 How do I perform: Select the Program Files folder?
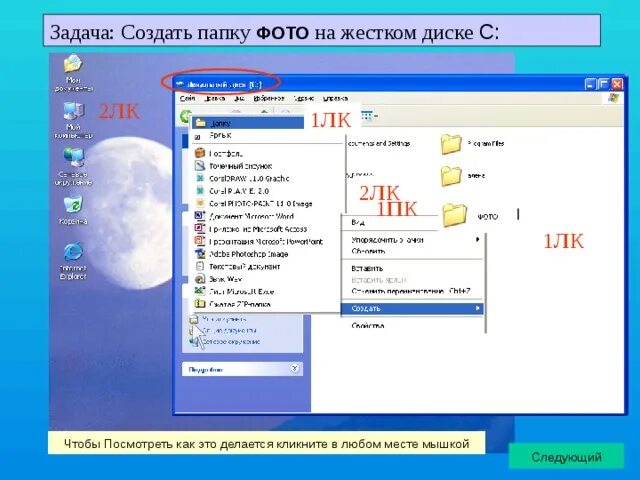tap(472, 144)
